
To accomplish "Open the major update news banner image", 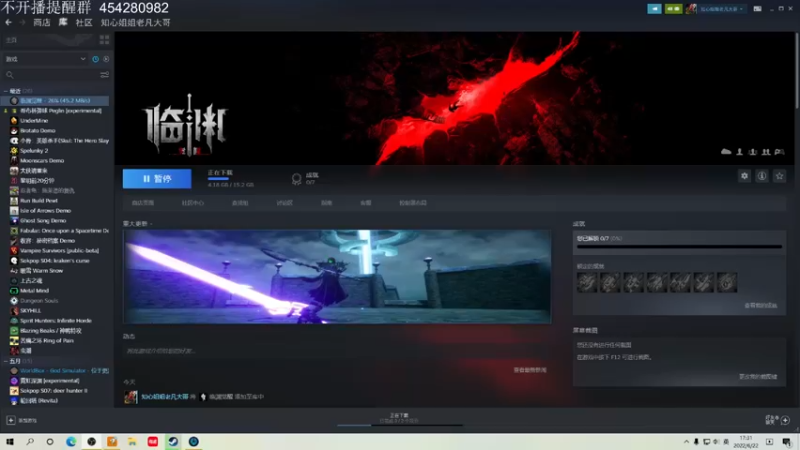I will [x=337, y=277].
